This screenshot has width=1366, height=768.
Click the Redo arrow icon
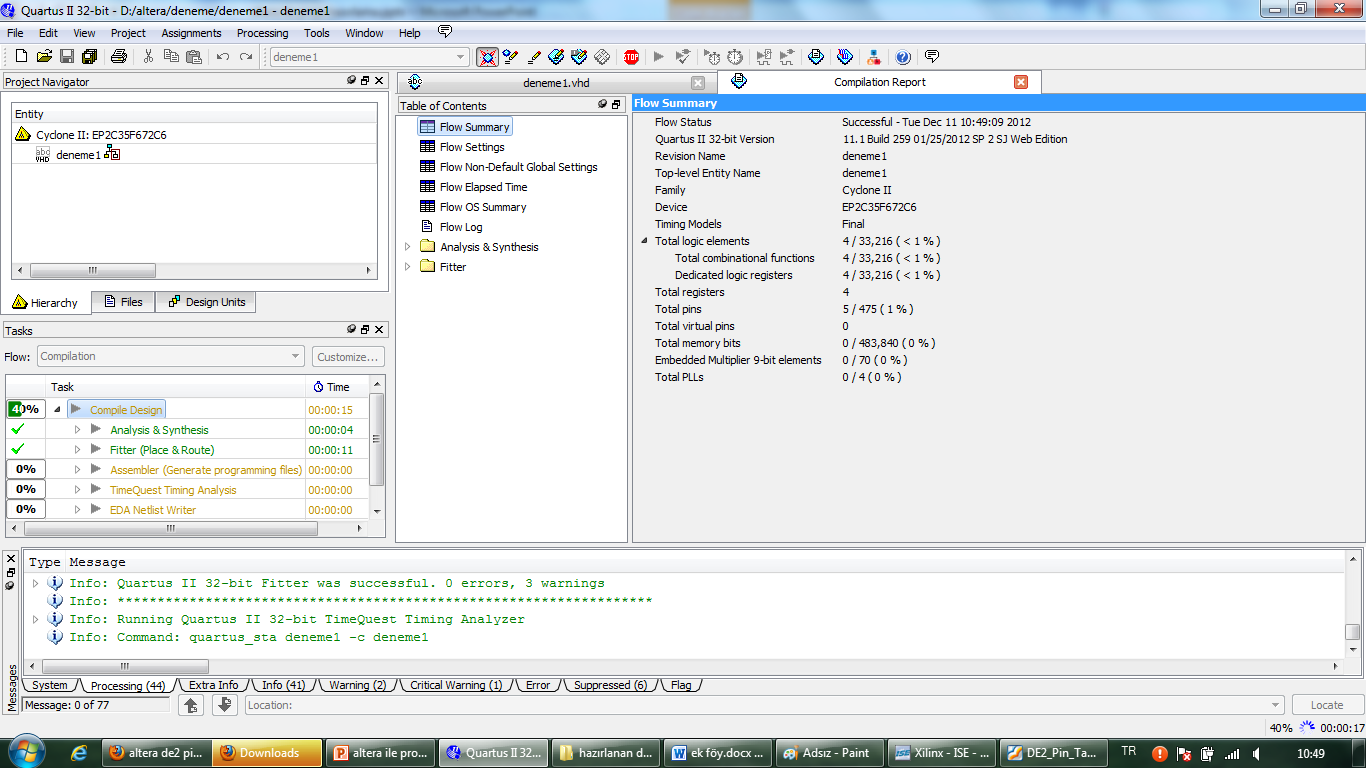[246, 57]
